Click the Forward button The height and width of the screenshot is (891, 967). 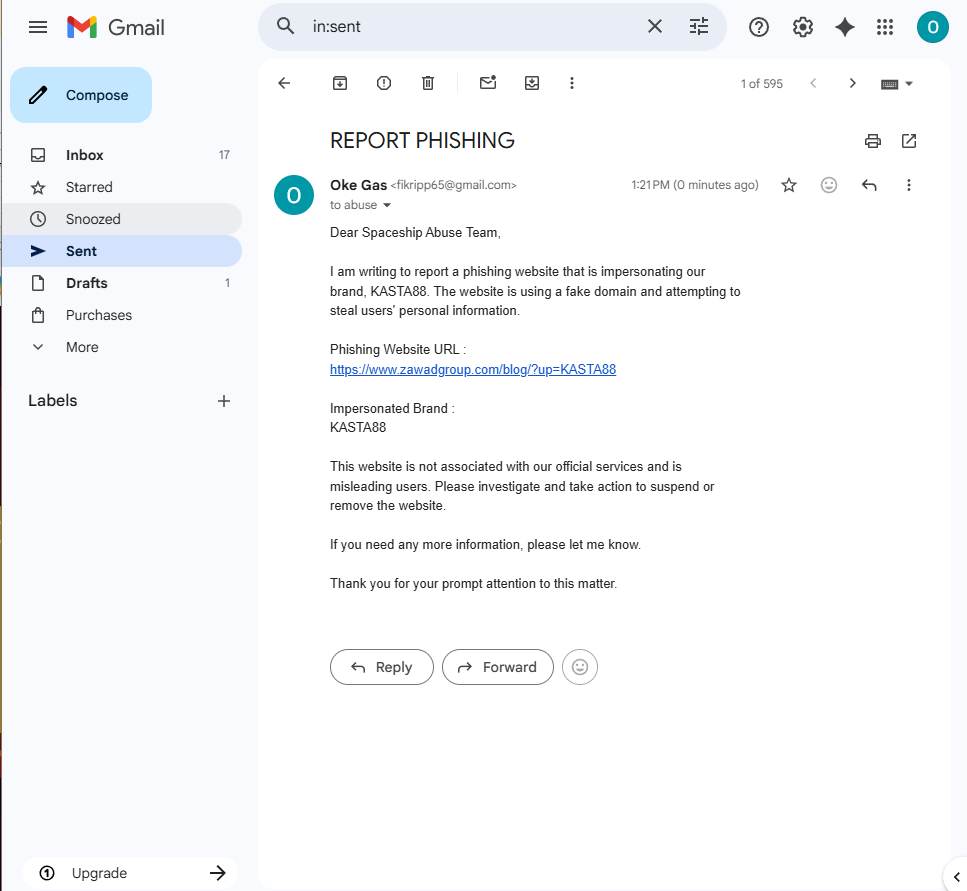click(498, 667)
